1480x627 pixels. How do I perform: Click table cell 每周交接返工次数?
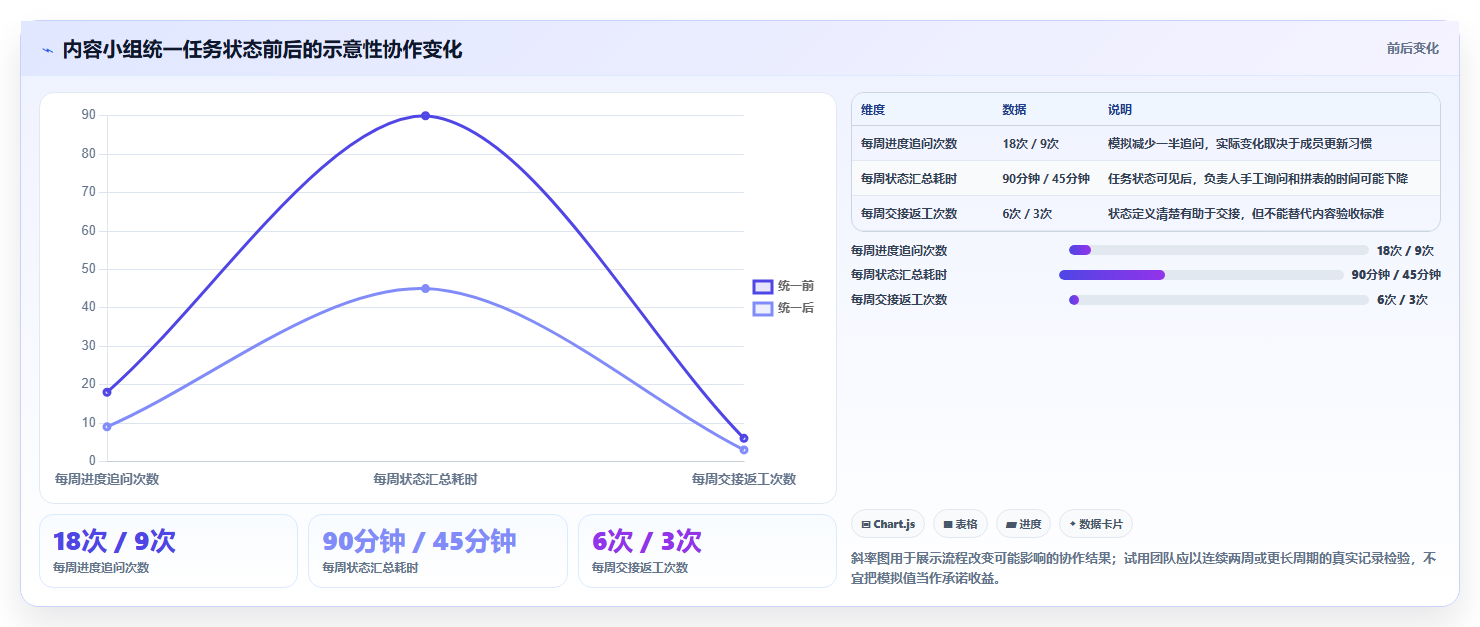[909, 214]
